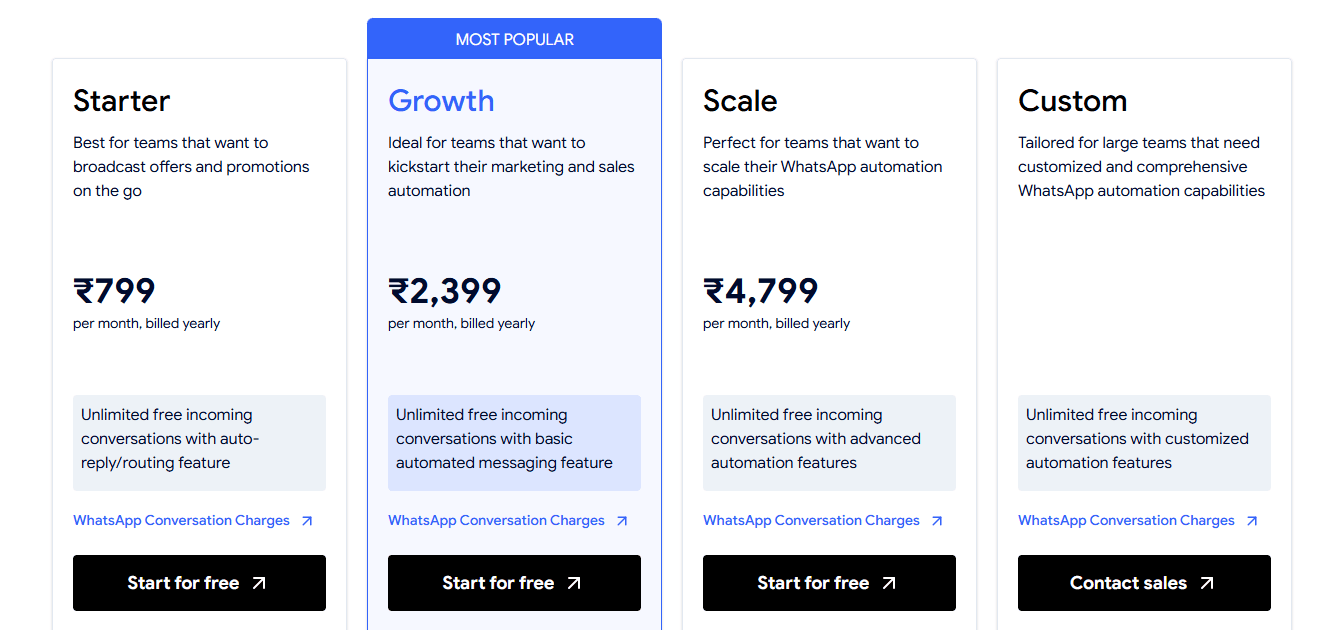The width and height of the screenshot is (1333, 630).
Task: Click the ₹4,799 Scale plan price
Action: pyautogui.click(x=761, y=291)
